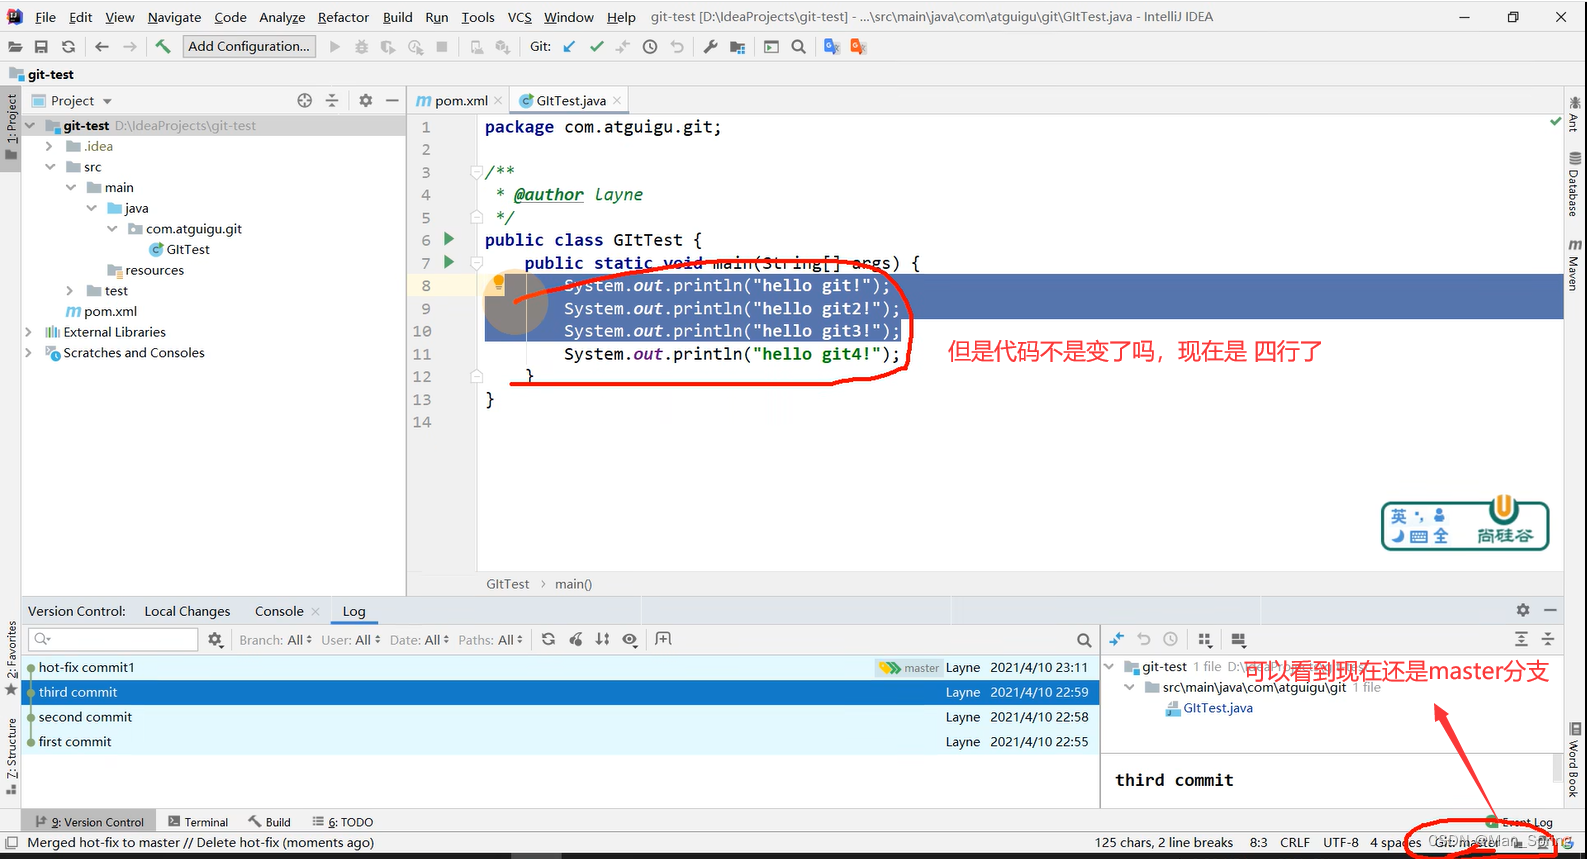Toggle tool window bars icon in status bar
This screenshot has height=859, width=1587.
click(x=11, y=843)
